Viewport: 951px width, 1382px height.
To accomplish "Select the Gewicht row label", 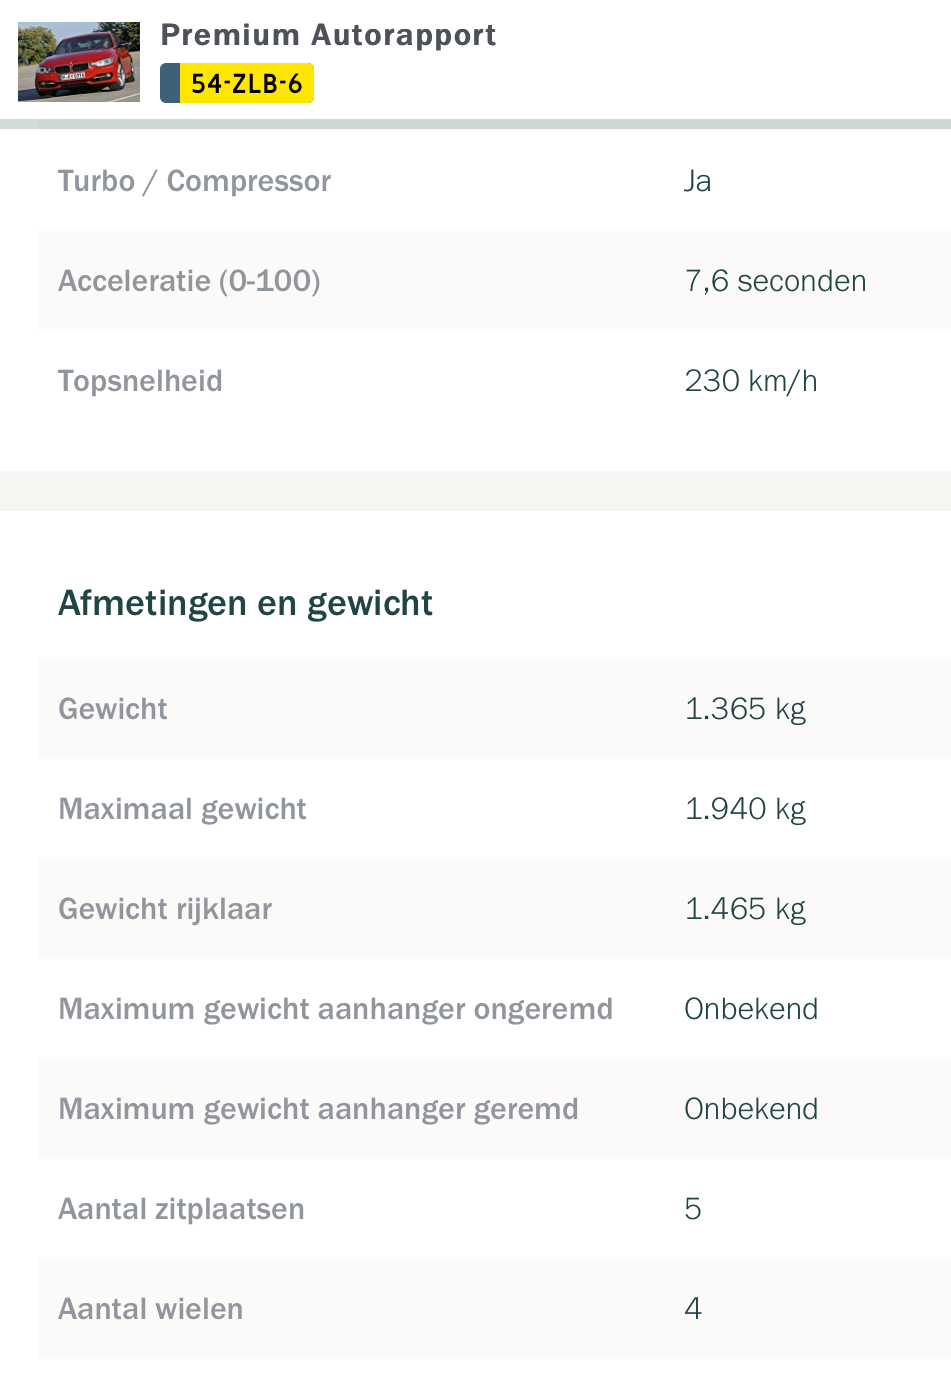I will coord(113,709).
